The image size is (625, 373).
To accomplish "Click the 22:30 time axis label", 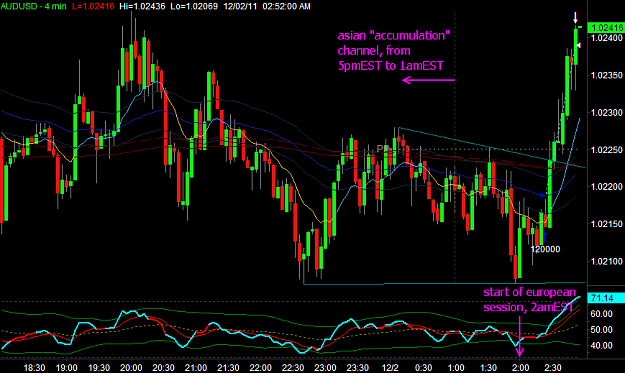I will point(293,367).
